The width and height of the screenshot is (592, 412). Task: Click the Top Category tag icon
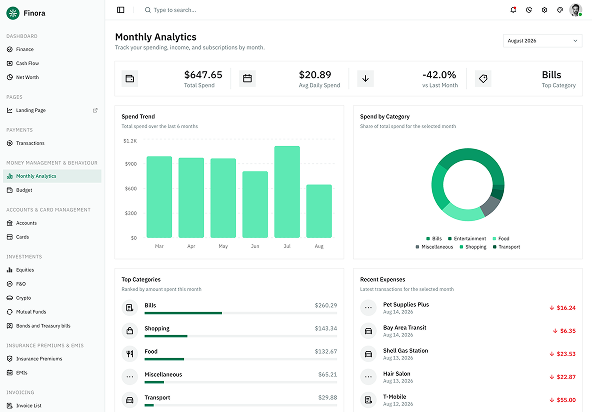pos(483,79)
